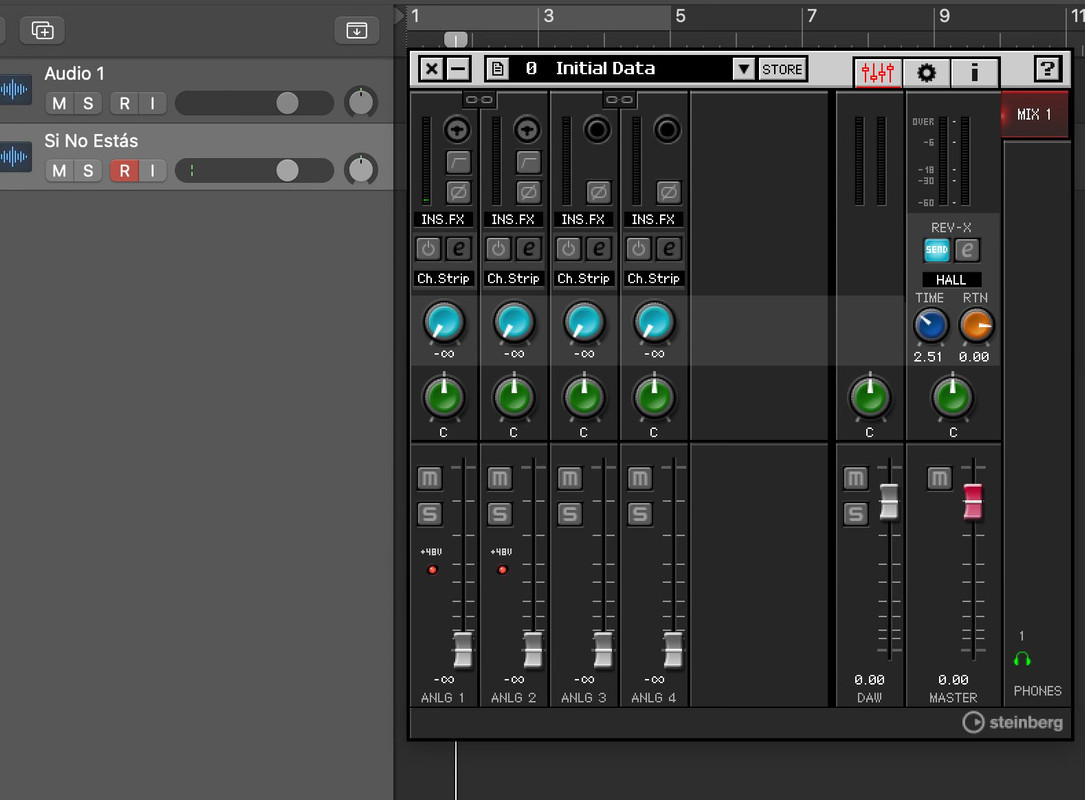Mute the ANLG 3 channel

[x=569, y=478]
